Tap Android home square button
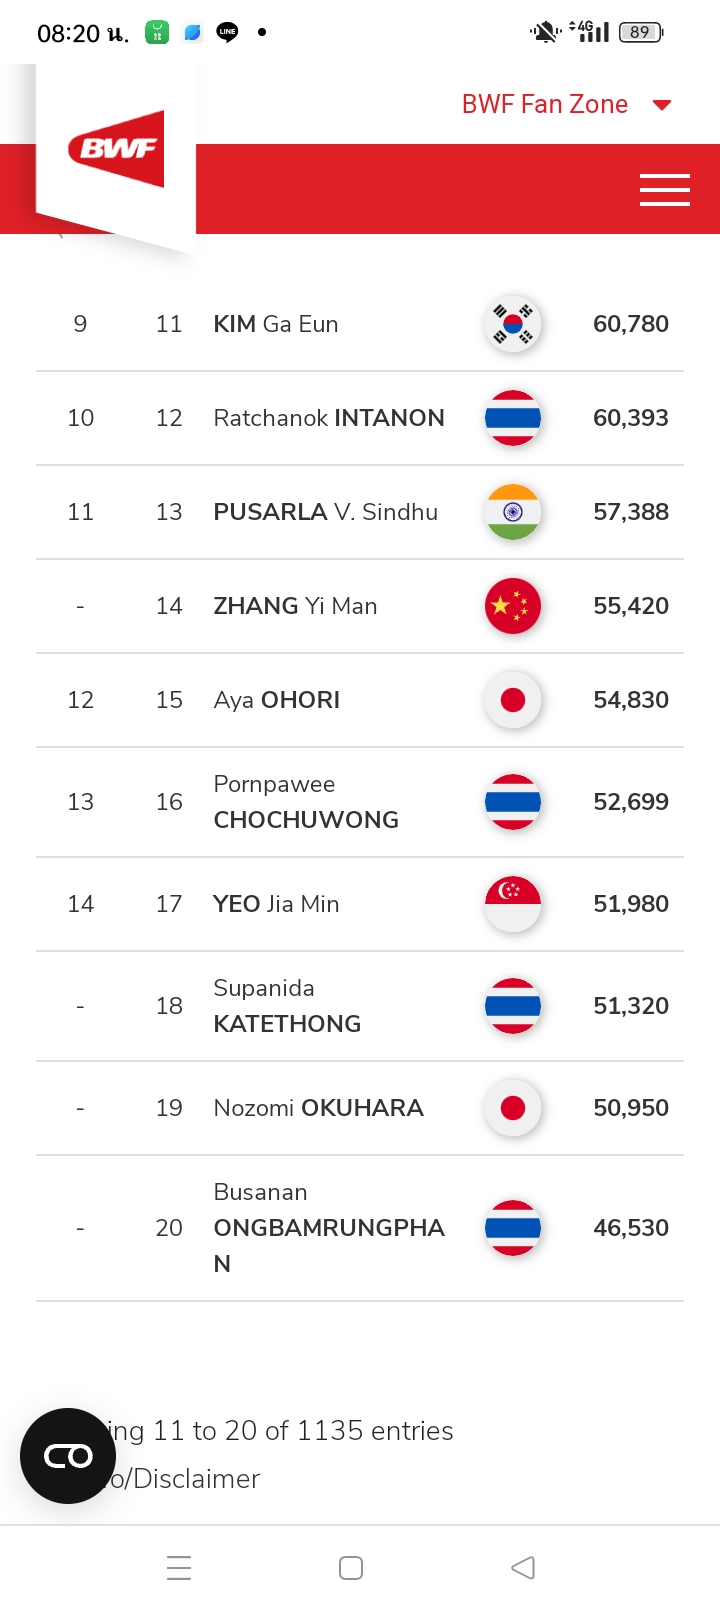Viewport: 720px width, 1612px height. pos(351,1568)
